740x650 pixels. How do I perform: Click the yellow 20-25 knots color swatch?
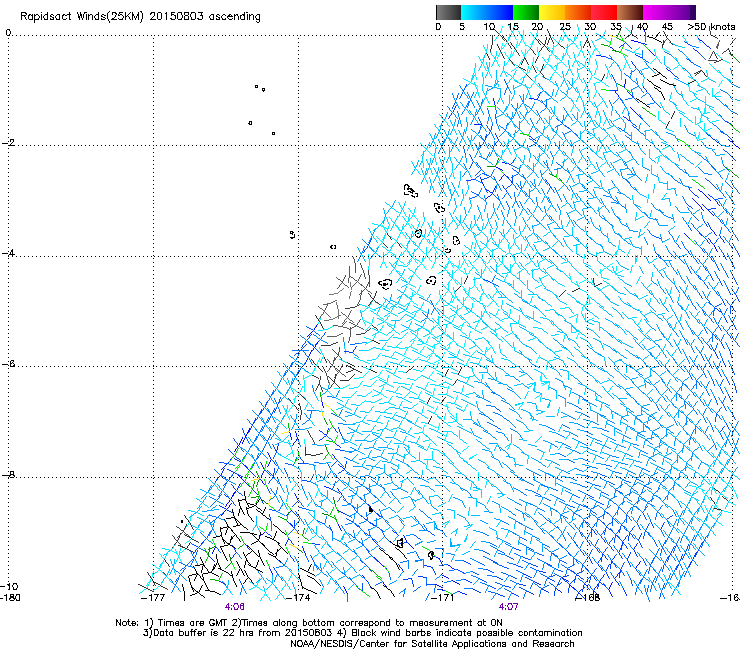[552, 12]
